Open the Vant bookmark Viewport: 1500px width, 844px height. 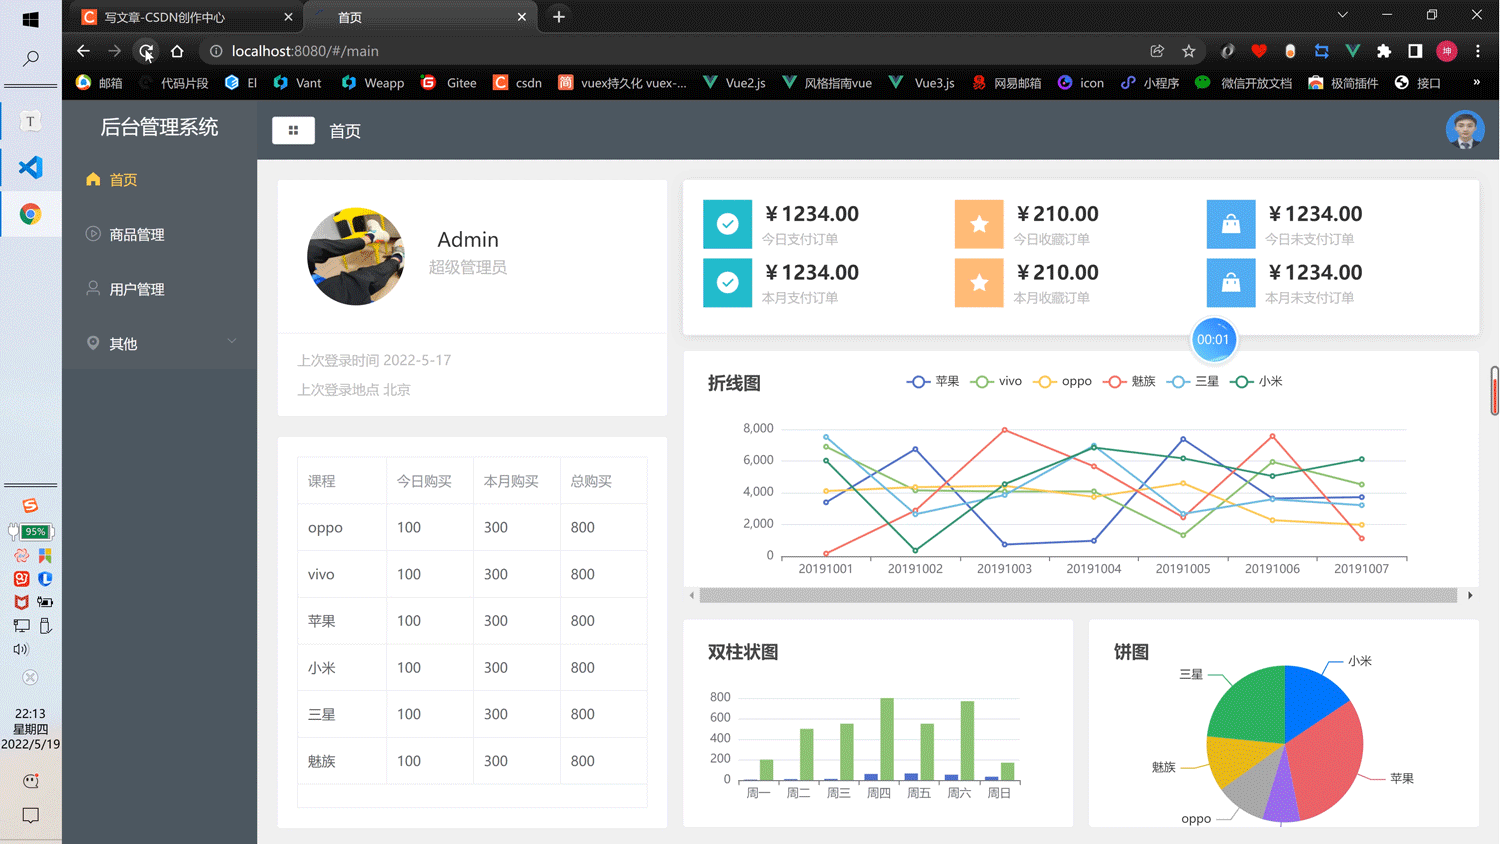point(297,83)
